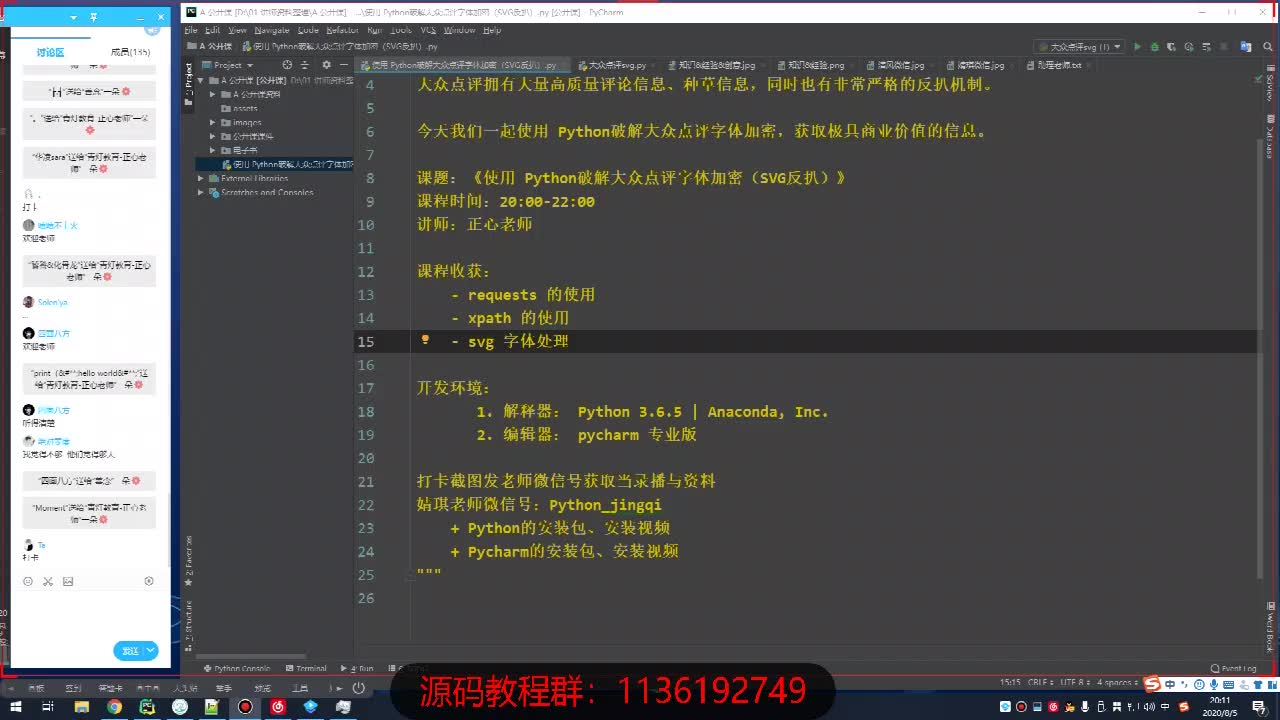Click the lightbulb intention icon on line 15
This screenshot has width=1280, height=720.
coord(425,340)
